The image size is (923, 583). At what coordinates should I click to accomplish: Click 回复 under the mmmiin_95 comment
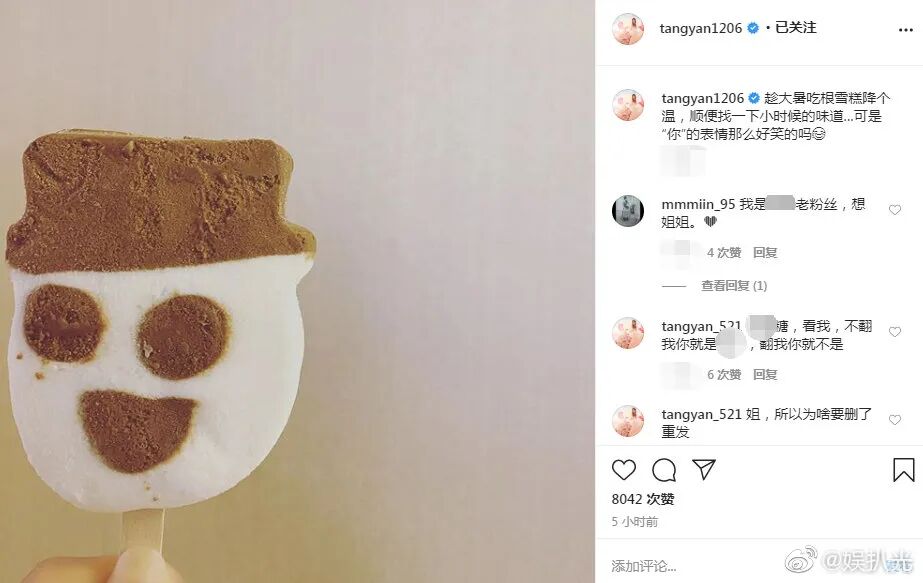pyautogui.click(x=765, y=253)
